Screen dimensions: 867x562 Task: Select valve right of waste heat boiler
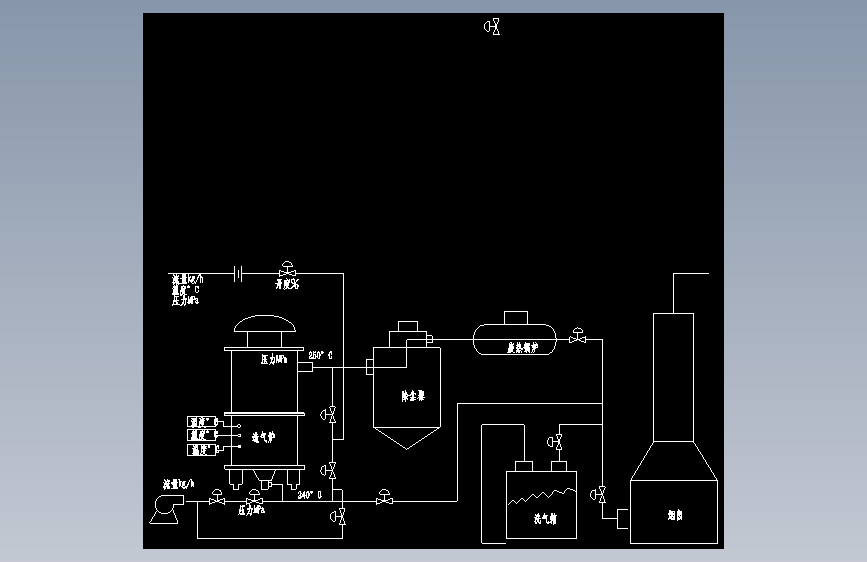578,335
